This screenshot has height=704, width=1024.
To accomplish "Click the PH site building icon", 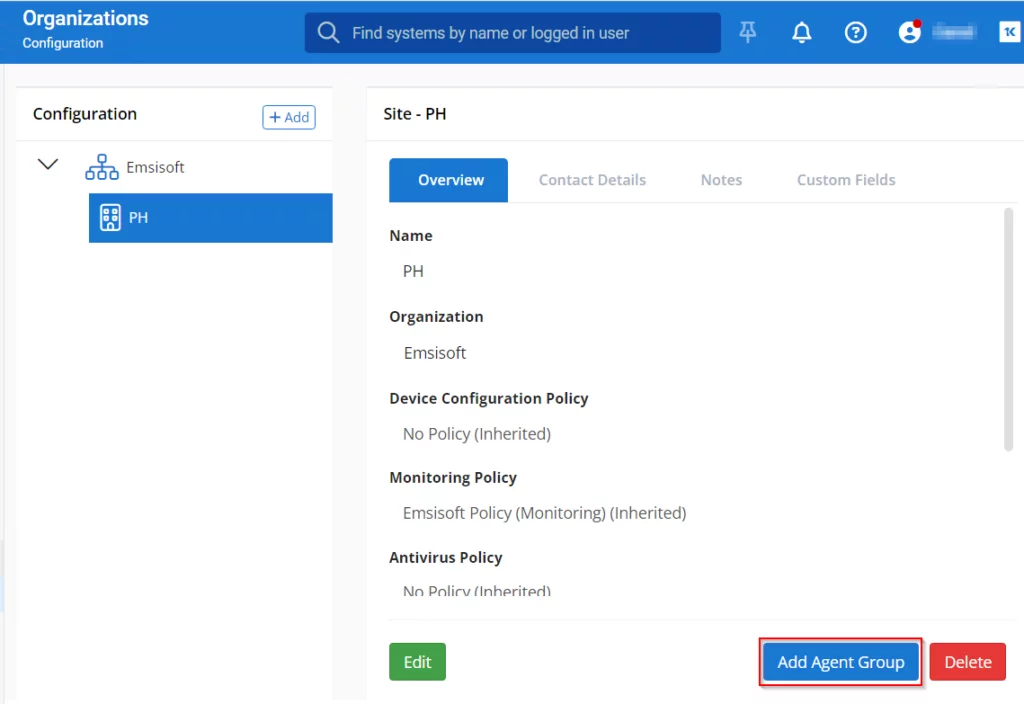I will coord(111,217).
